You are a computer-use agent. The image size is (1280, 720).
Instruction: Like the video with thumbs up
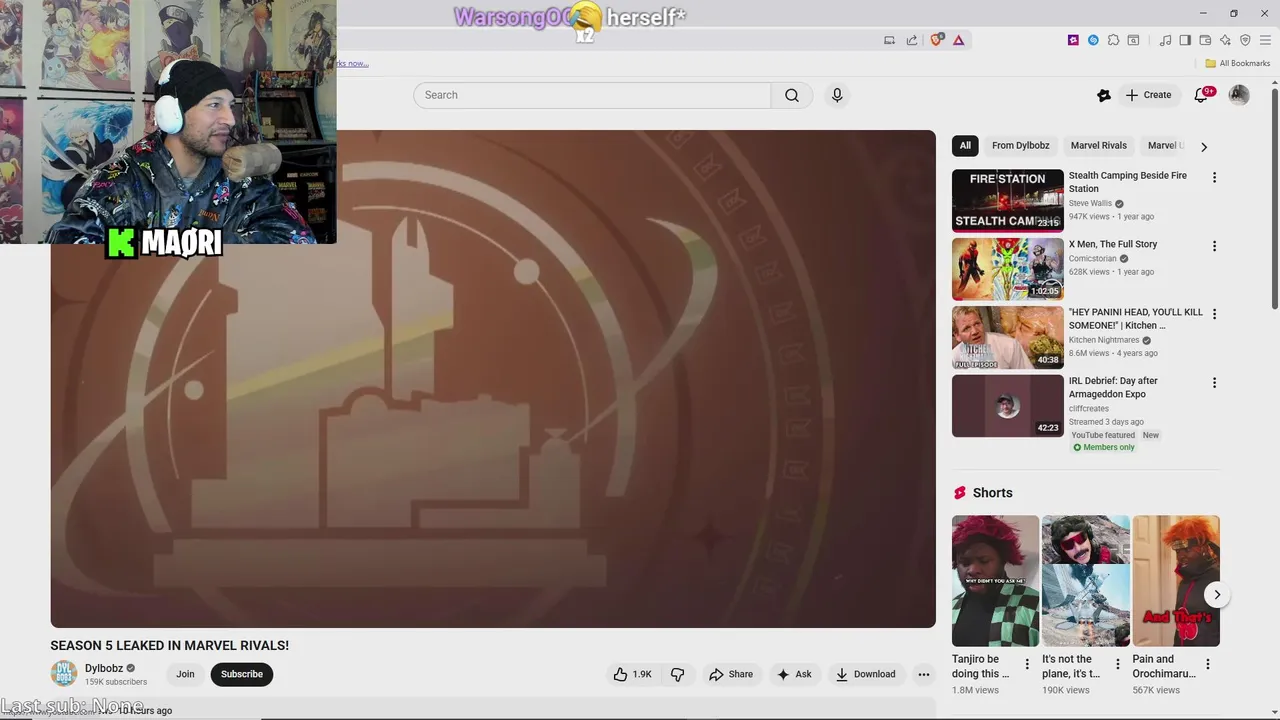[632, 674]
